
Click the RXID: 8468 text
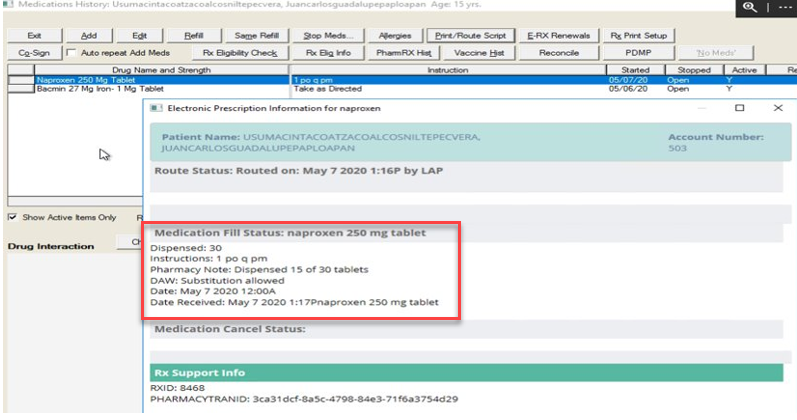[x=177, y=388]
